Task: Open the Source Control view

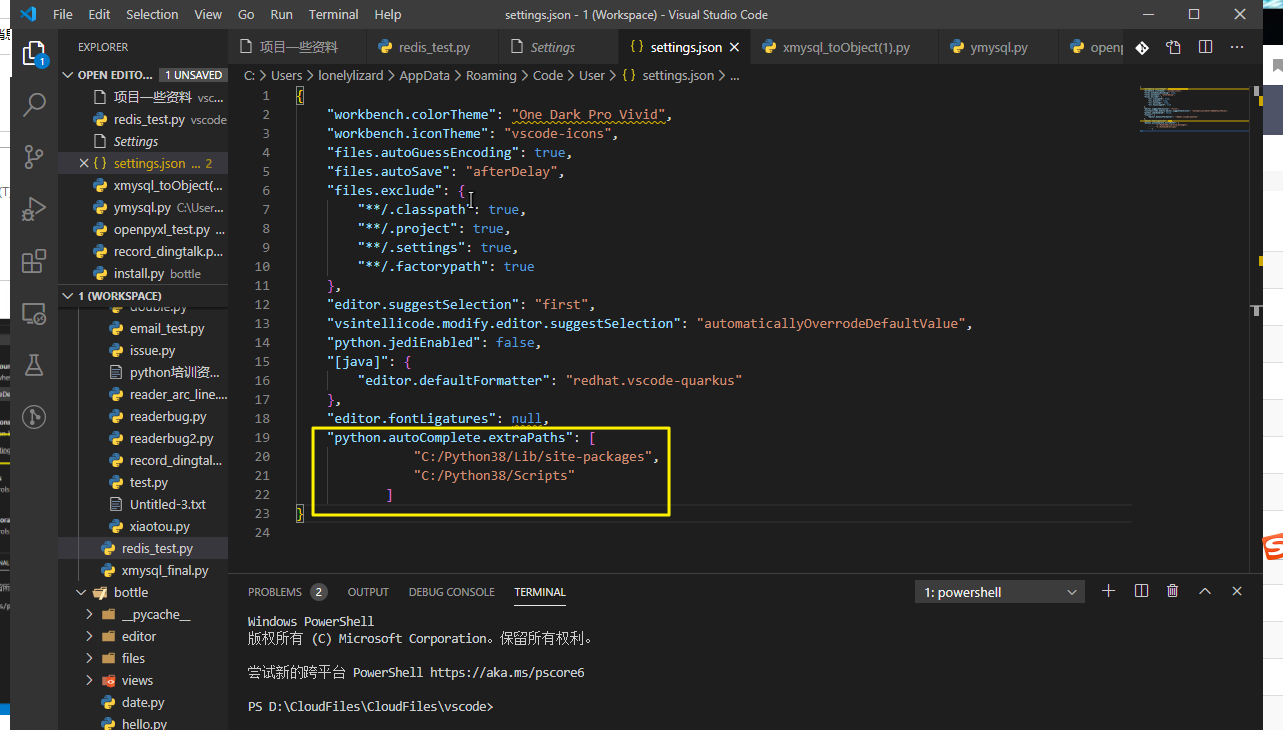Action: [x=34, y=157]
